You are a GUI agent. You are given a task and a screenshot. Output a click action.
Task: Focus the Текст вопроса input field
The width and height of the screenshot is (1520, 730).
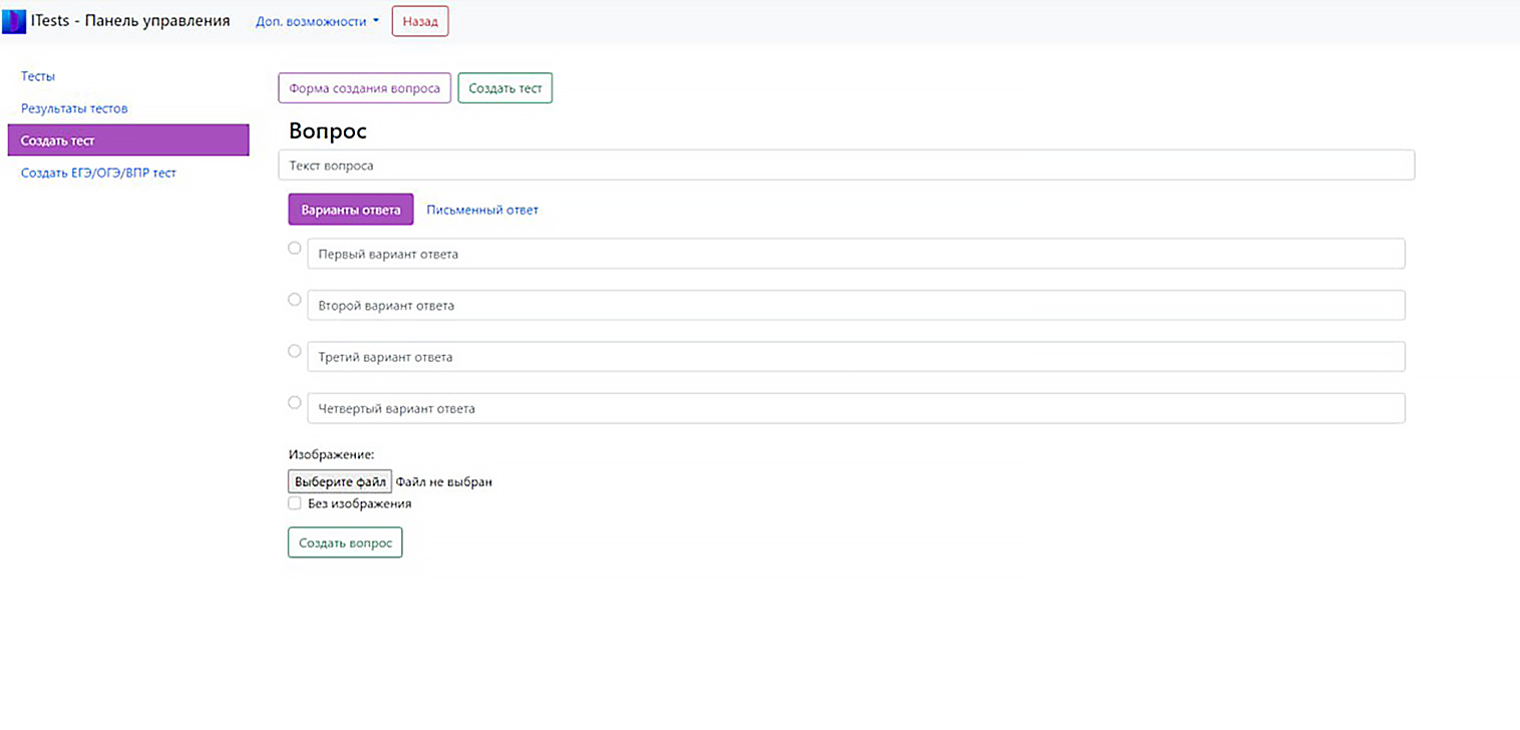click(846, 165)
